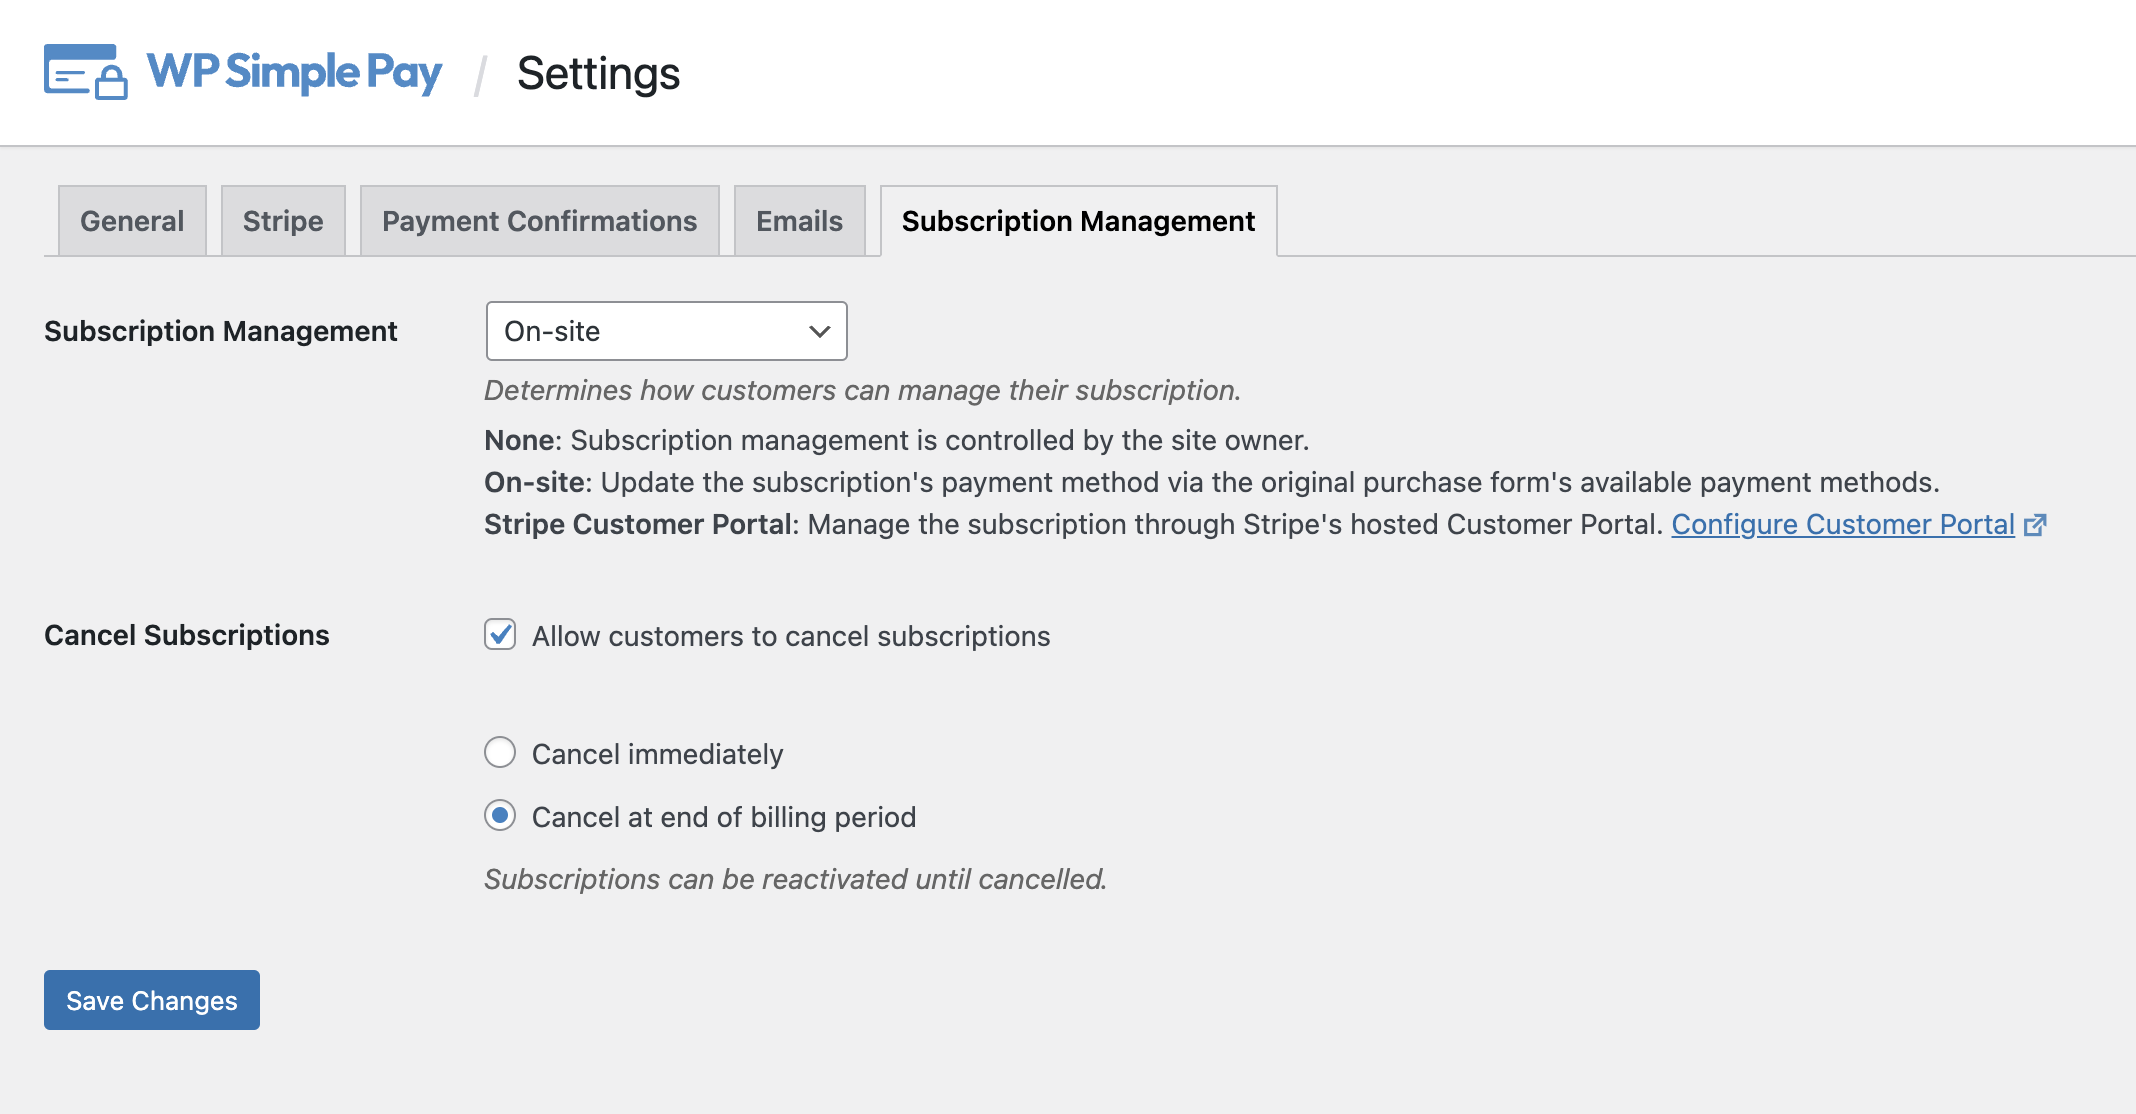Click the Save Changes button

coord(151,1000)
